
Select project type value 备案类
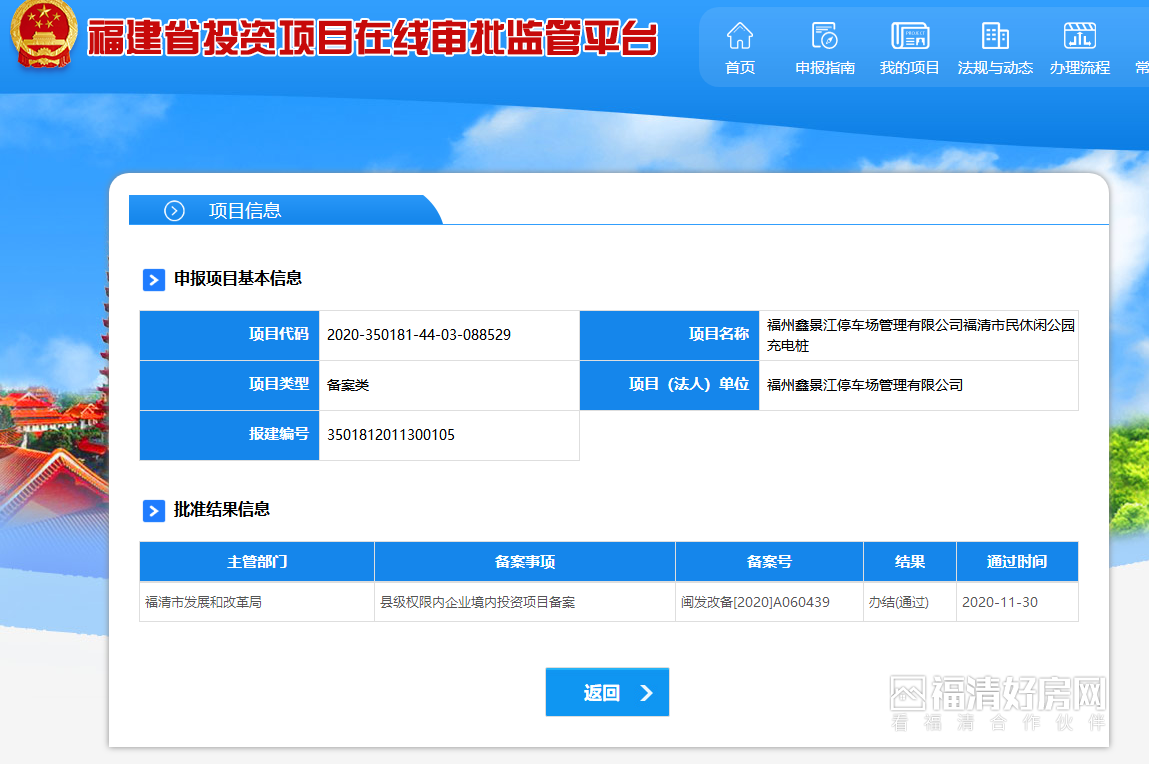(x=348, y=385)
